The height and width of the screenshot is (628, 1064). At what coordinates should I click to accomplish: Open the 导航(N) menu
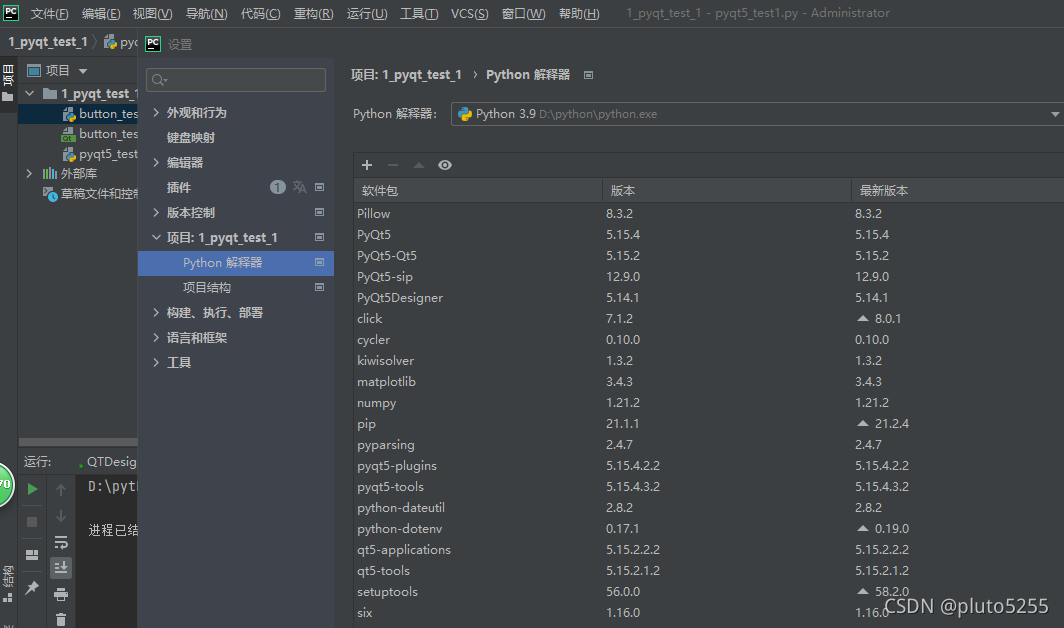(206, 14)
